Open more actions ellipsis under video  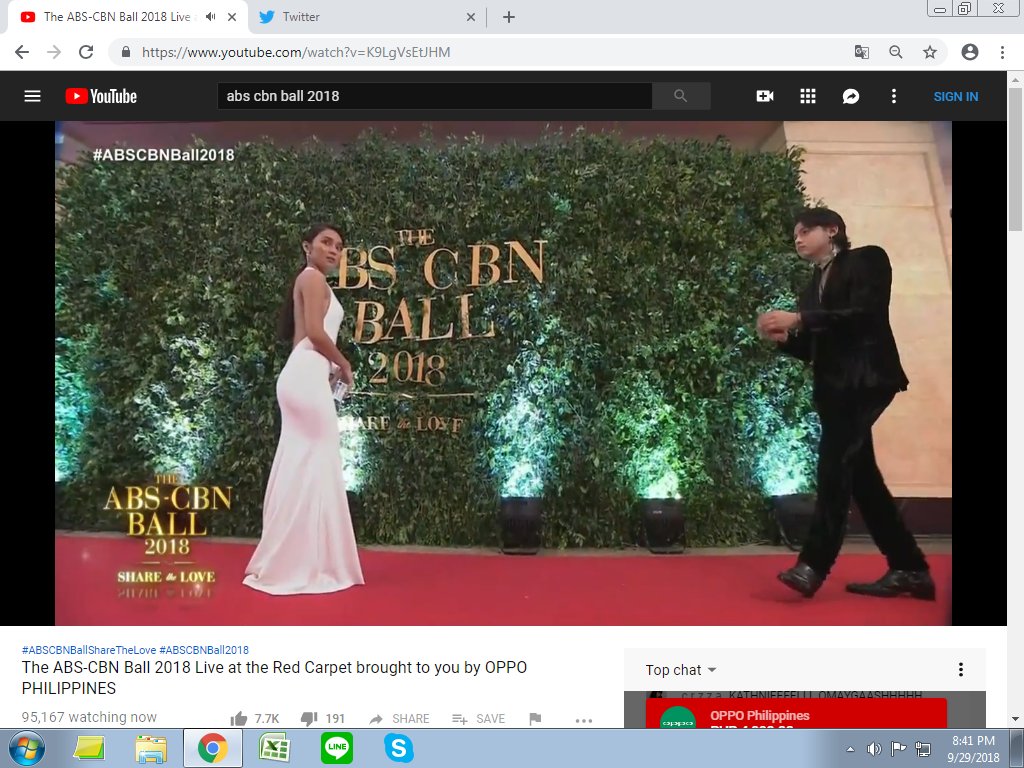584,720
